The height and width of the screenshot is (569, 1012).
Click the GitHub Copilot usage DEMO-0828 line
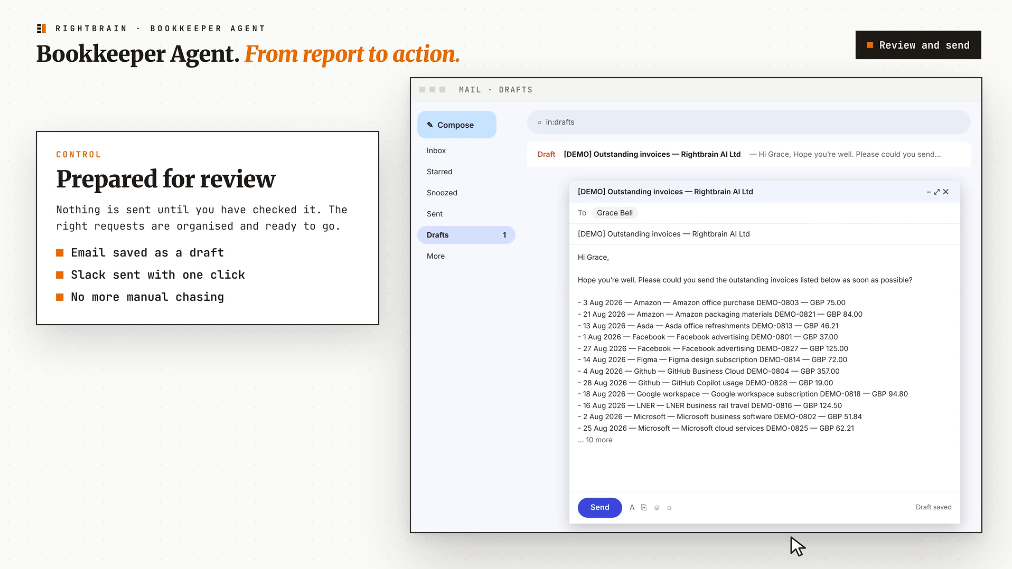[705, 383]
